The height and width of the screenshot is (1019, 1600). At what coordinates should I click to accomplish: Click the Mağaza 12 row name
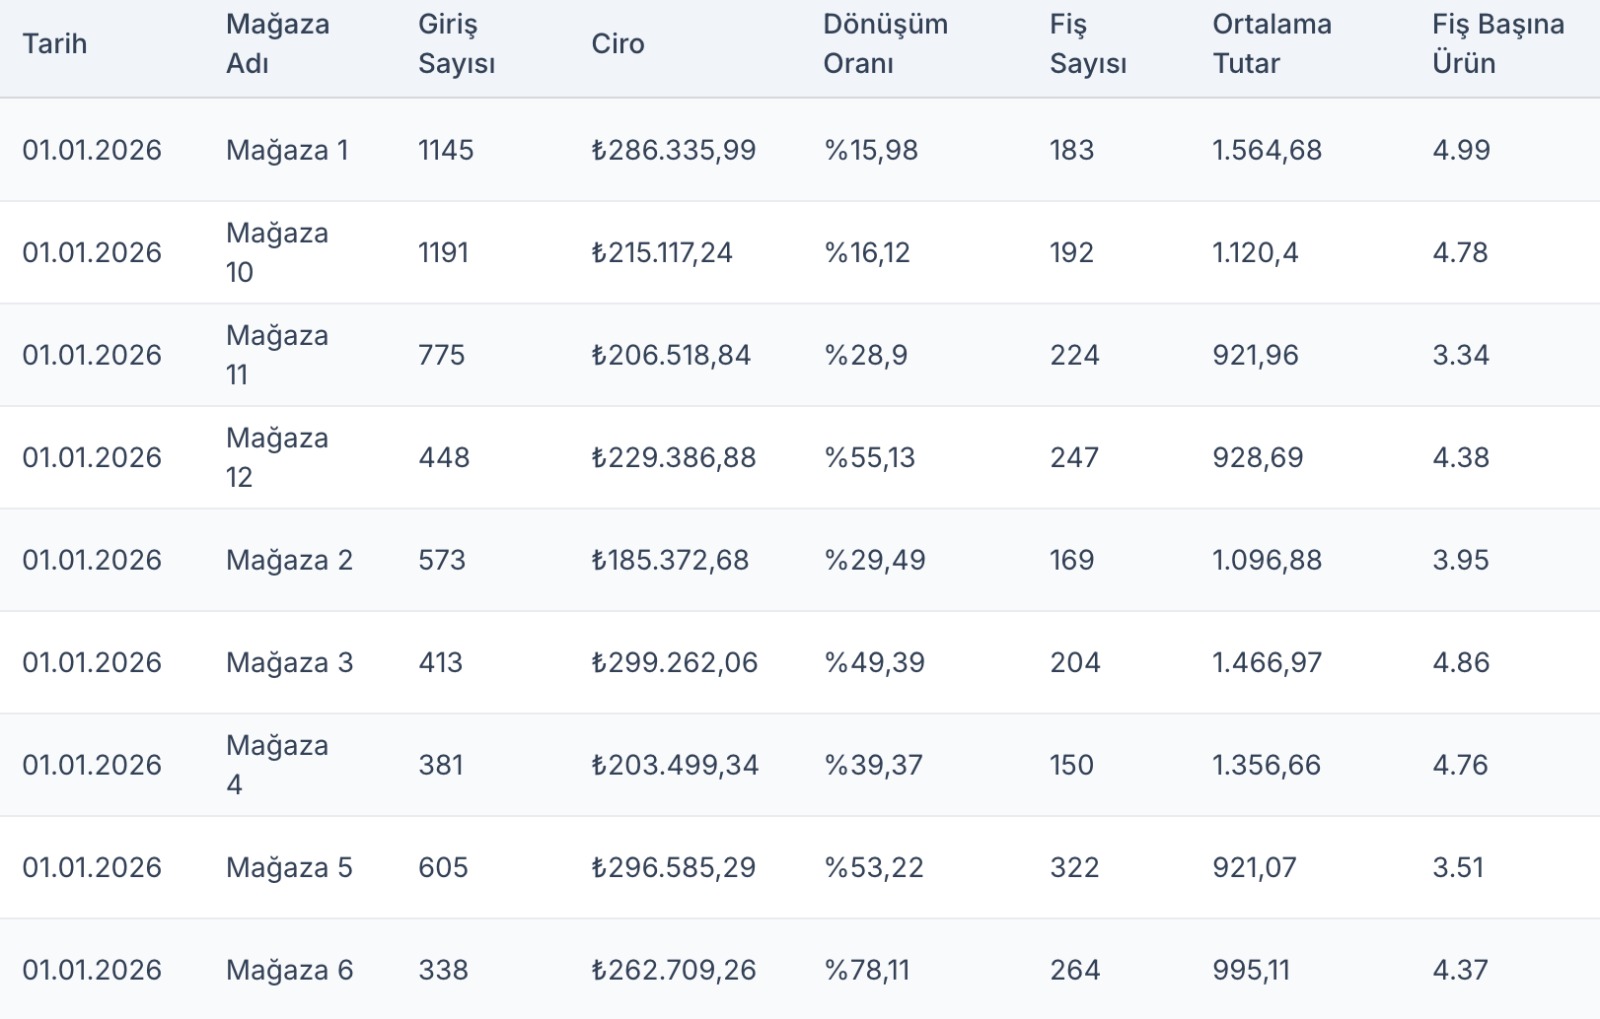point(276,457)
